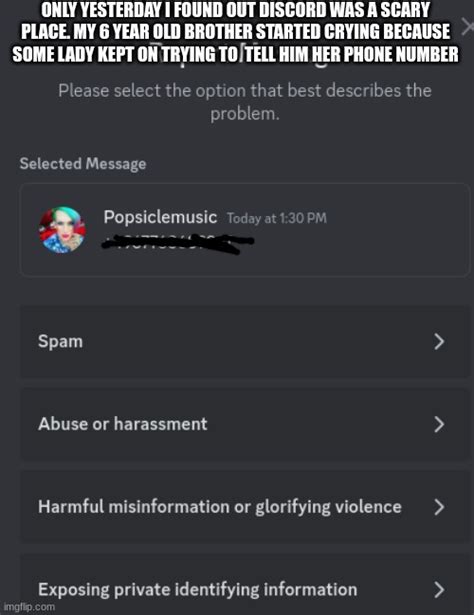Image resolution: width=474 pixels, height=615 pixels.
Task: Click the arrow next to Harmful misinformation
Action: point(439,507)
